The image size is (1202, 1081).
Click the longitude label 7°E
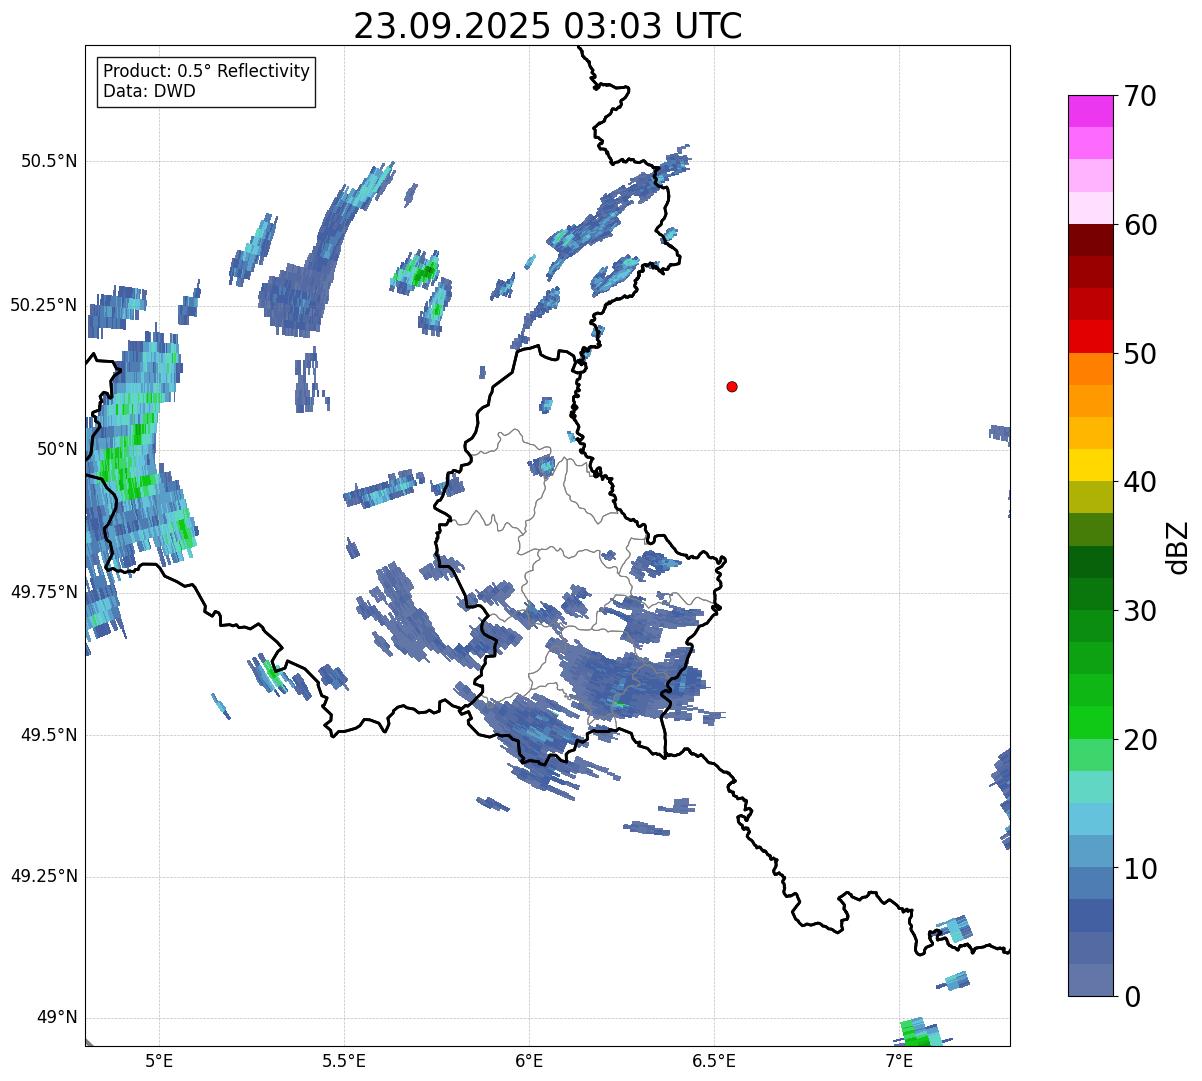tap(899, 1060)
